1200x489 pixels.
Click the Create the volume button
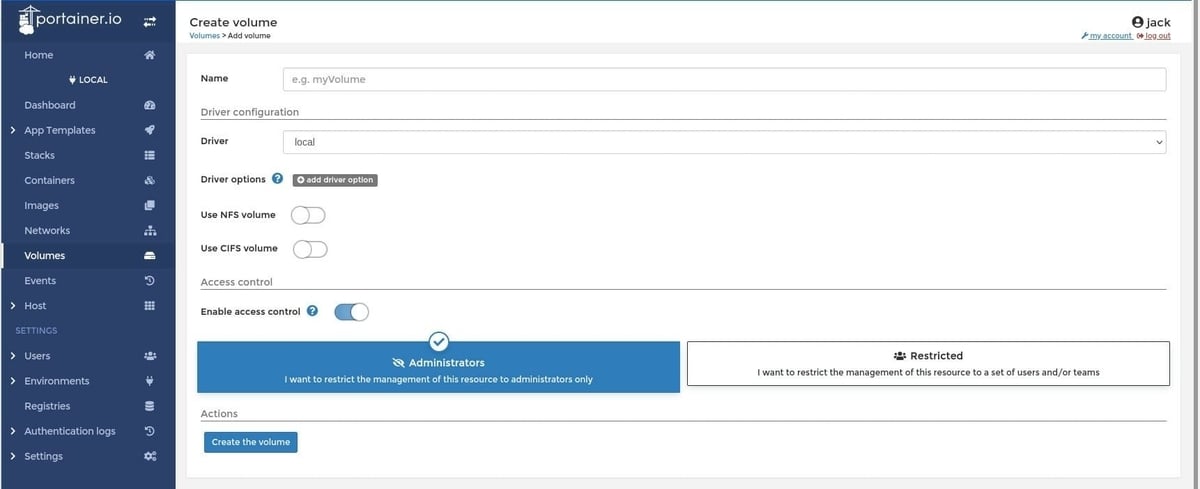point(250,442)
